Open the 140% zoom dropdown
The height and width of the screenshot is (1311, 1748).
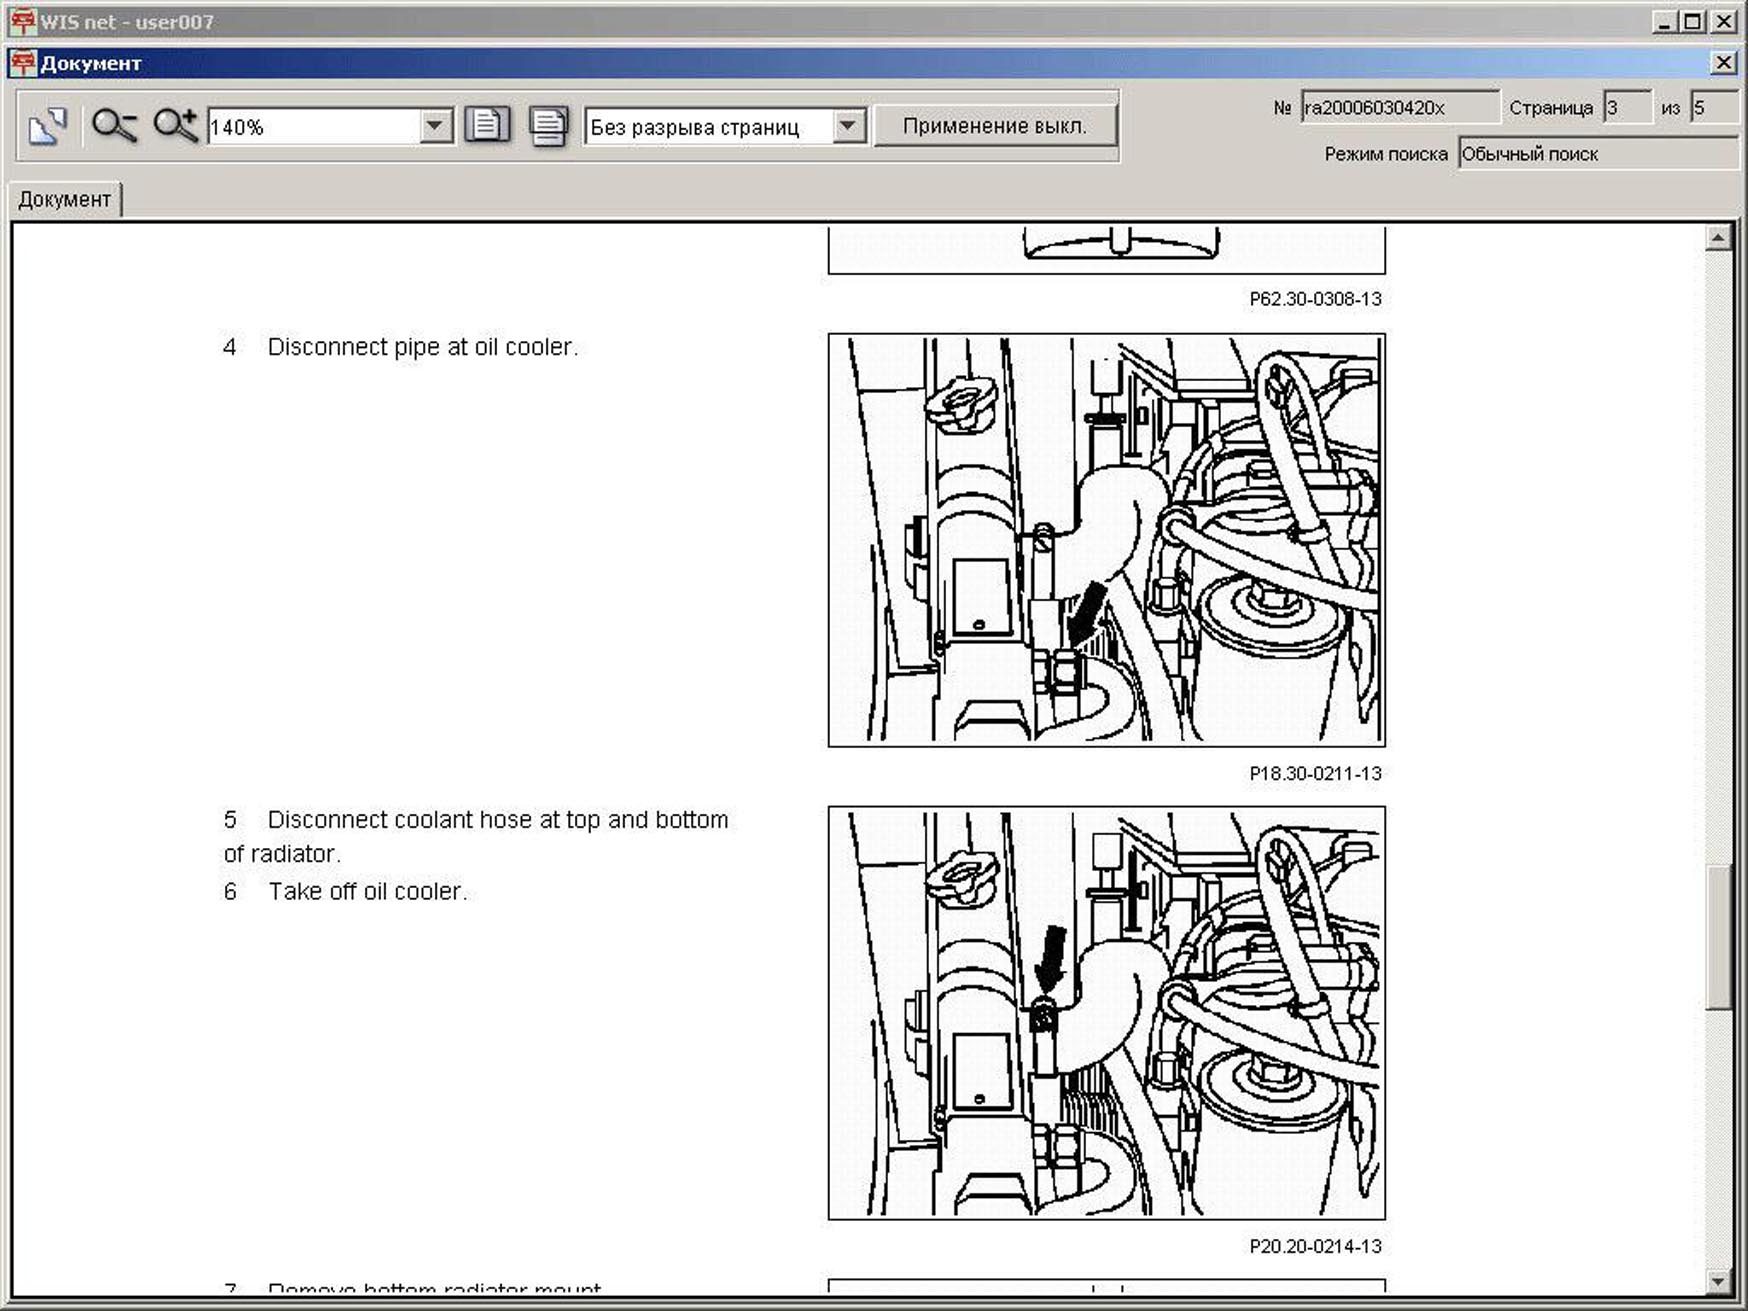coord(434,127)
